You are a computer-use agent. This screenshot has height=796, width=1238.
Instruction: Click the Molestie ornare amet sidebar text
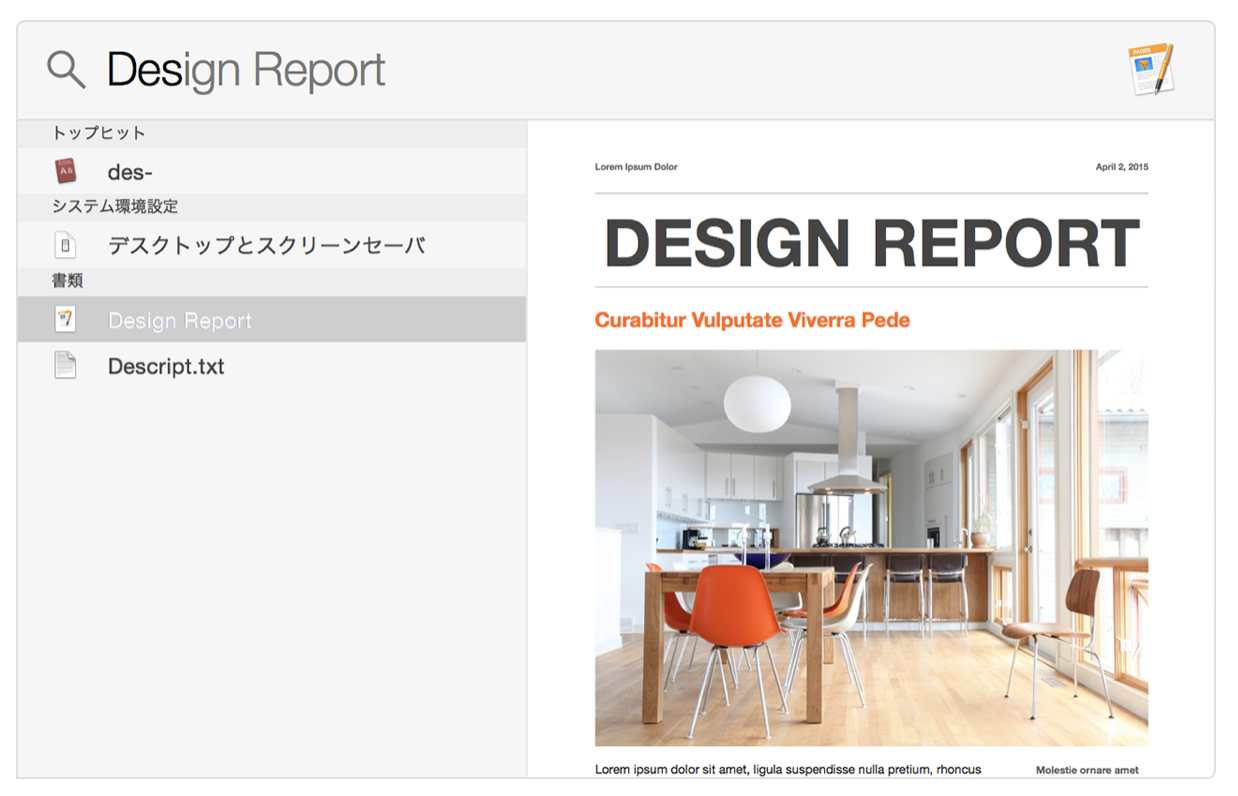(x=1086, y=770)
